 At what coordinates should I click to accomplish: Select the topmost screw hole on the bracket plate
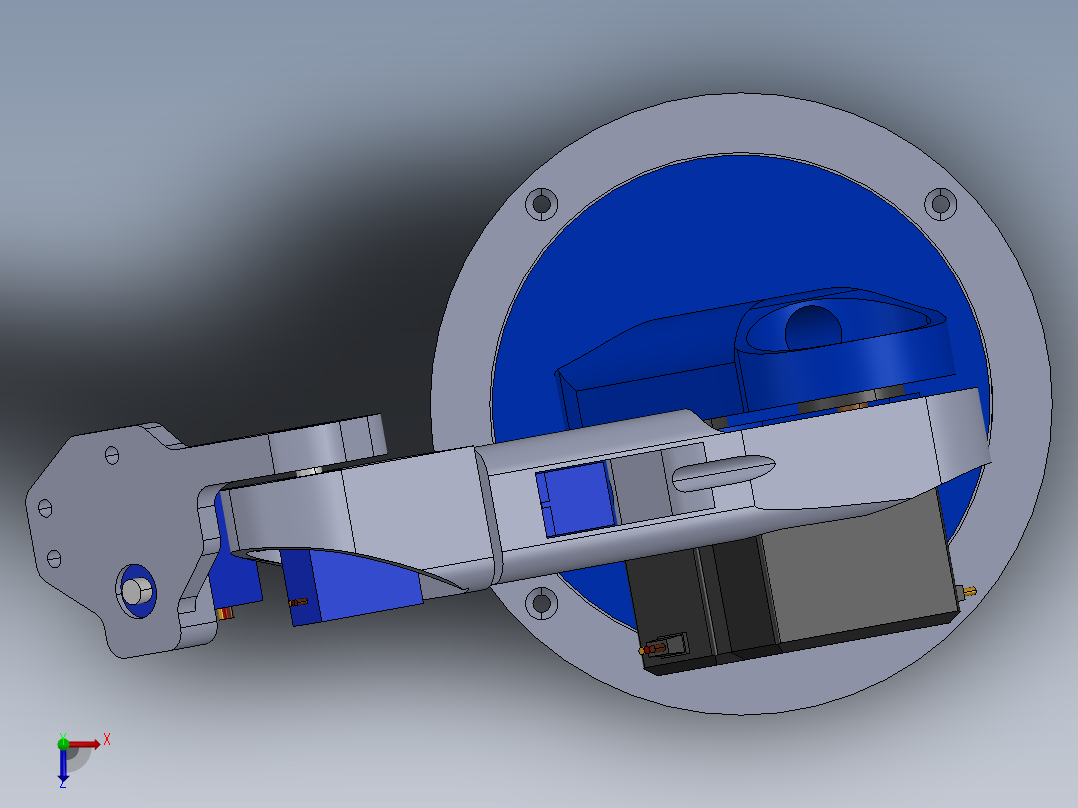[112, 455]
